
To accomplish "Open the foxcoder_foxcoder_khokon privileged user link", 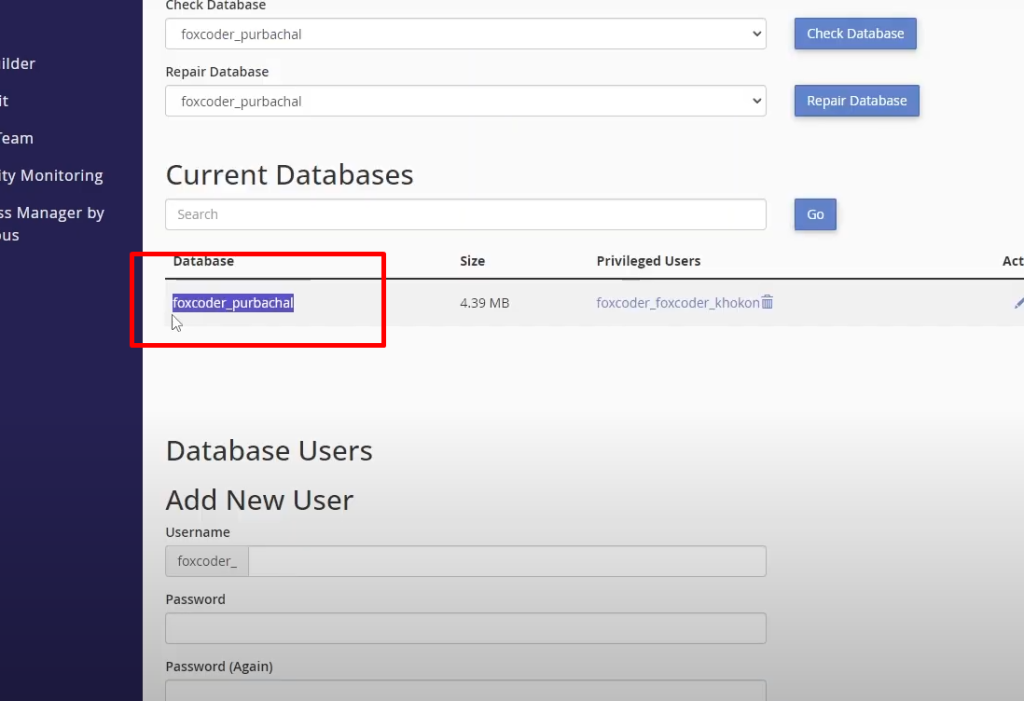I will point(677,303).
